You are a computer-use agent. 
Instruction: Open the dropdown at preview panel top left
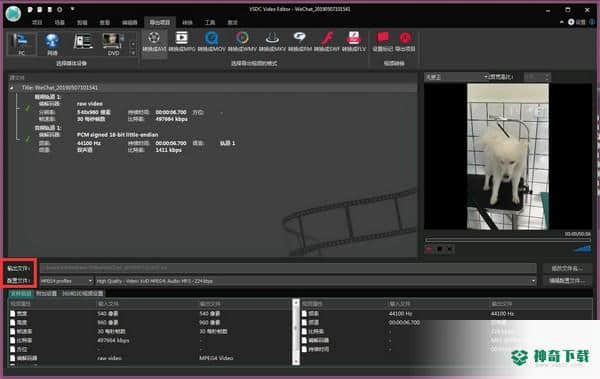[457, 77]
